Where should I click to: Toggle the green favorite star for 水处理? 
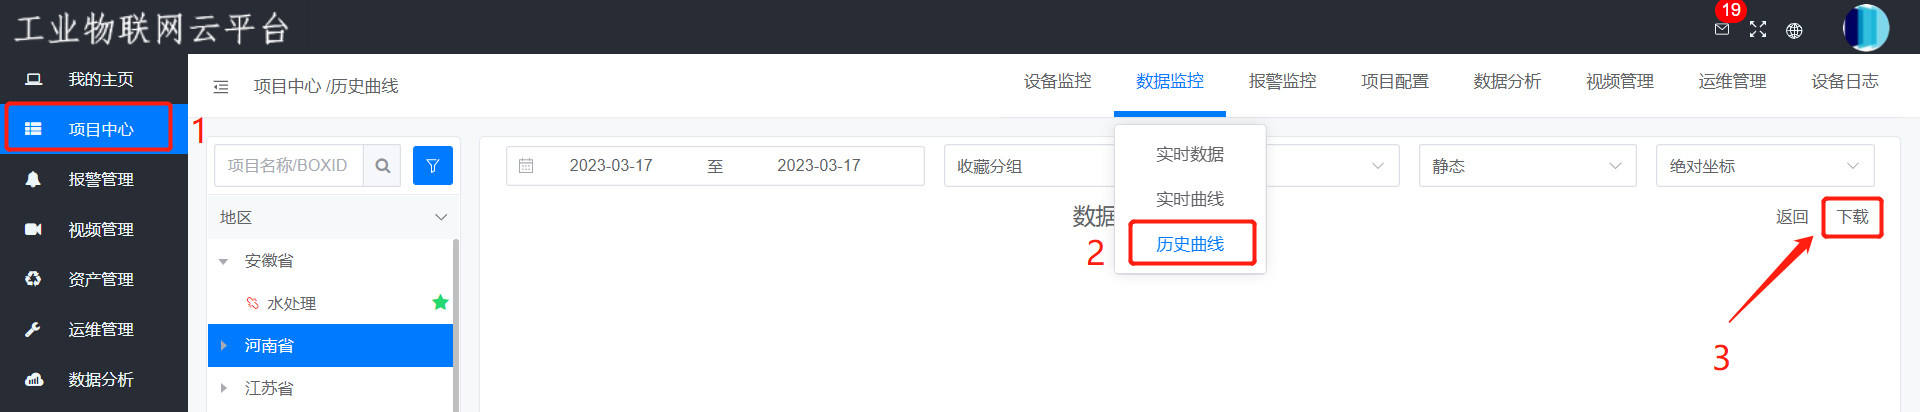point(440,302)
